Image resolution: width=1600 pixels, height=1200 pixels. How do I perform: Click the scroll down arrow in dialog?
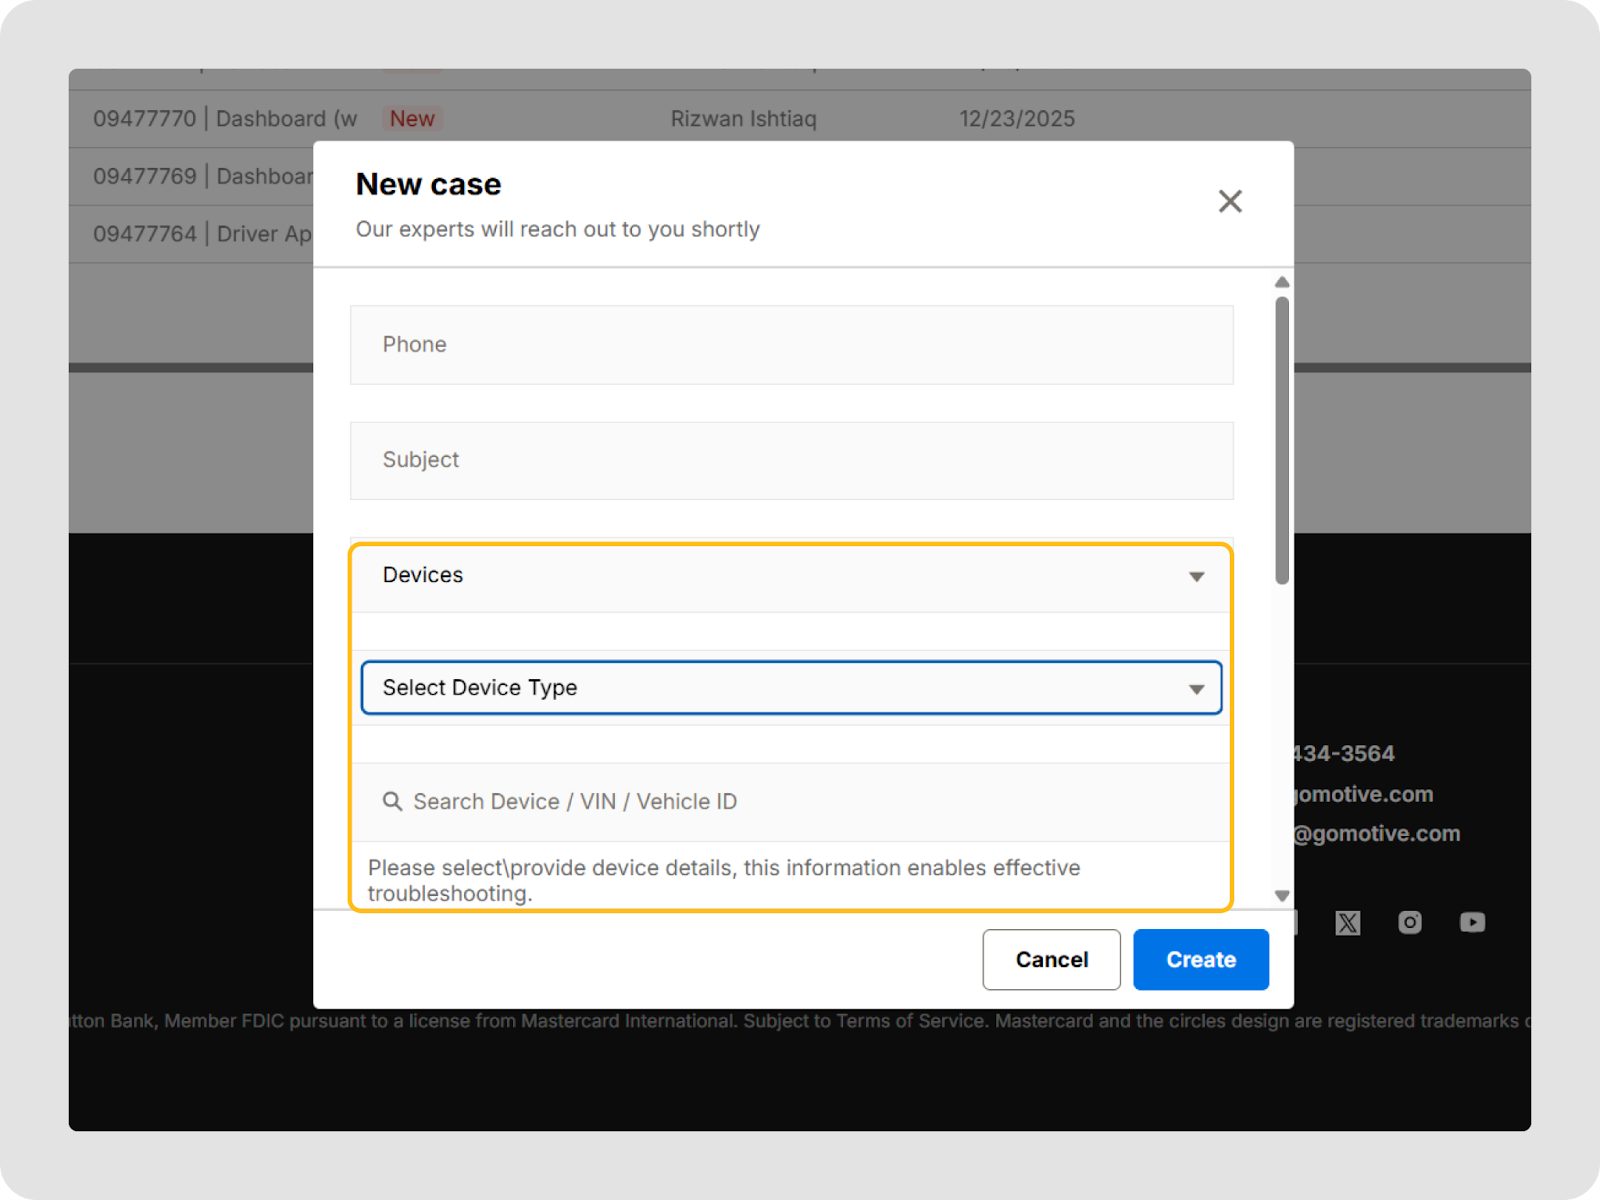tap(1282, 896)
